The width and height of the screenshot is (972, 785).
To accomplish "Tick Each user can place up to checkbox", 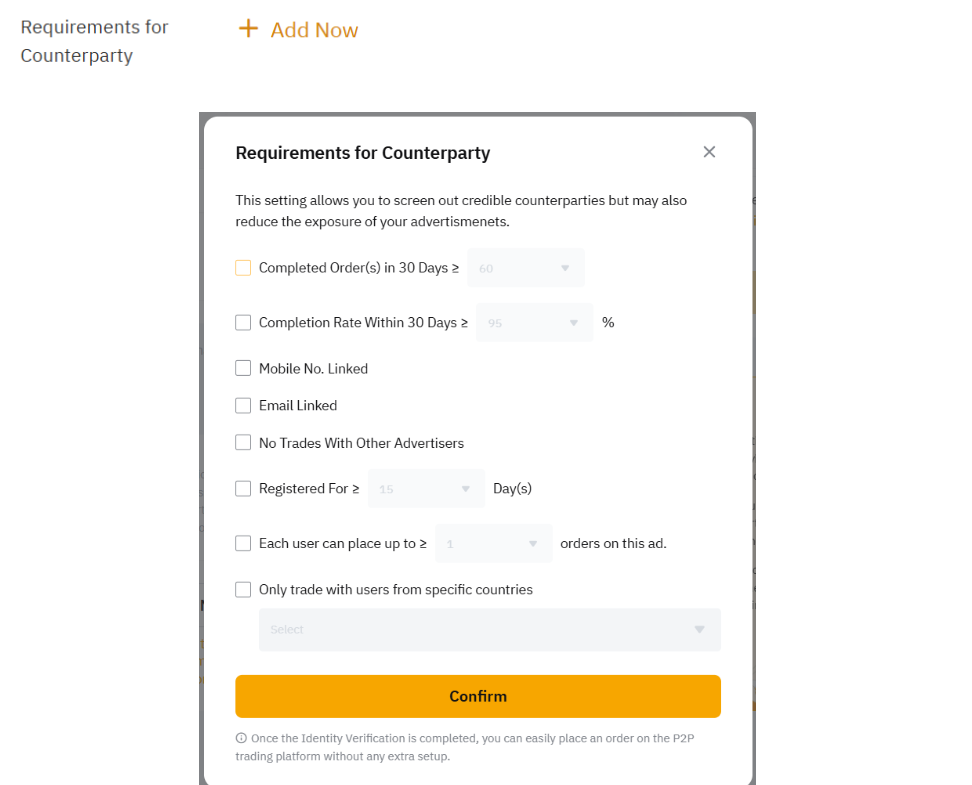I will point(243,543).
